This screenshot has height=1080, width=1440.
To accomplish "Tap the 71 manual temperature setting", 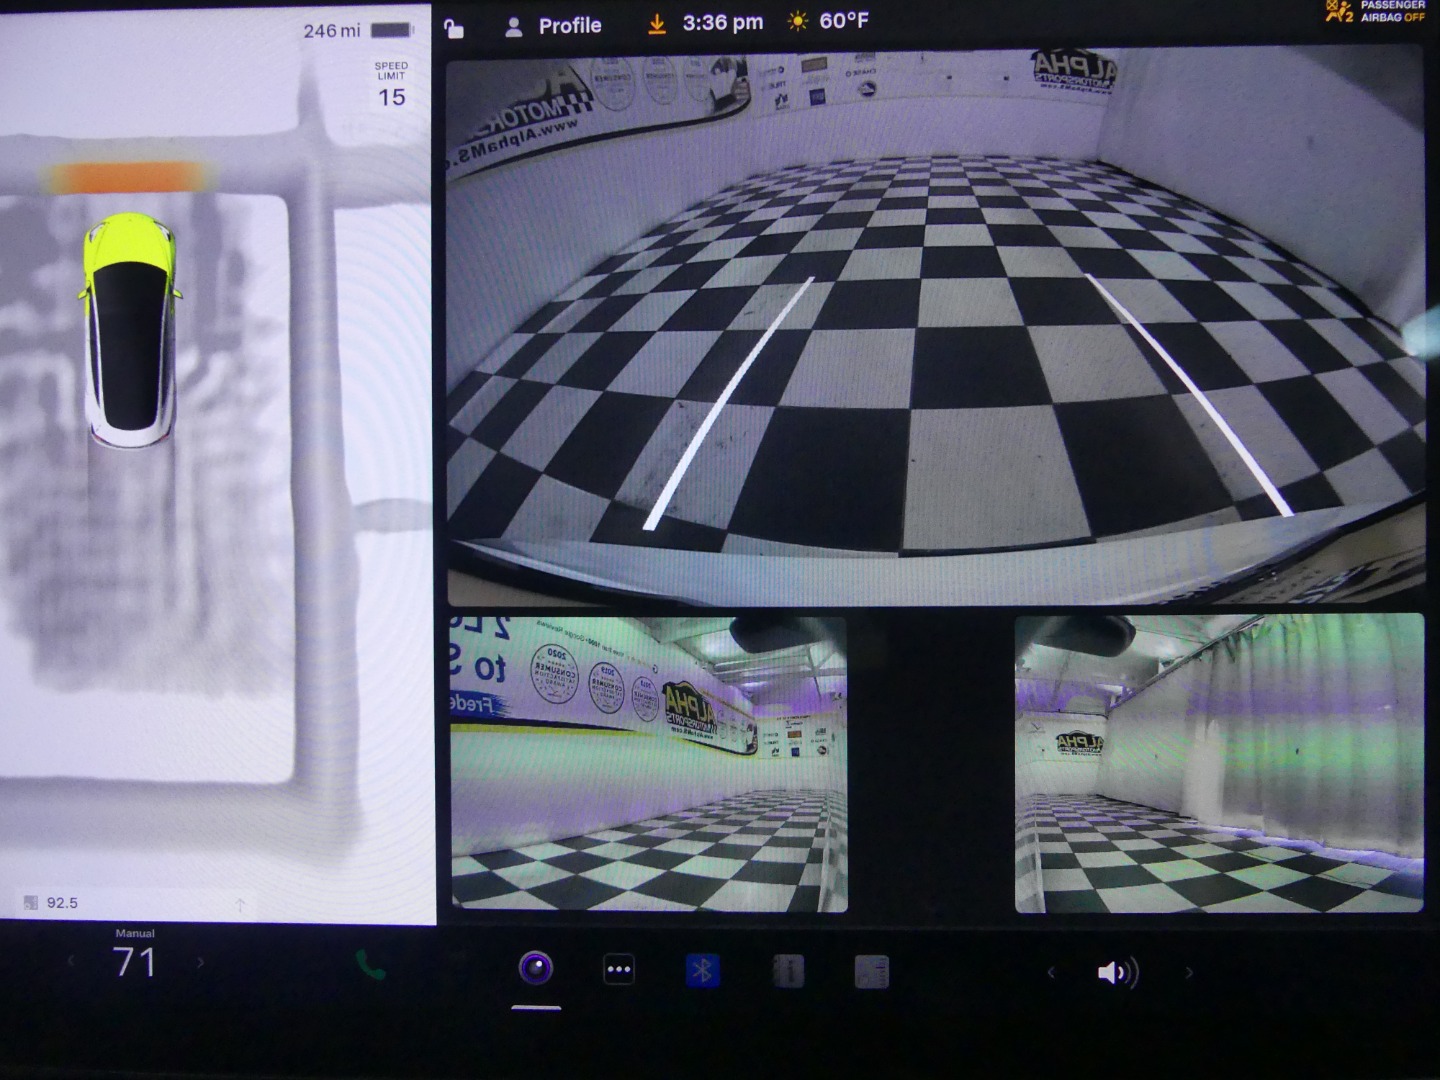I will coord(135,960).
